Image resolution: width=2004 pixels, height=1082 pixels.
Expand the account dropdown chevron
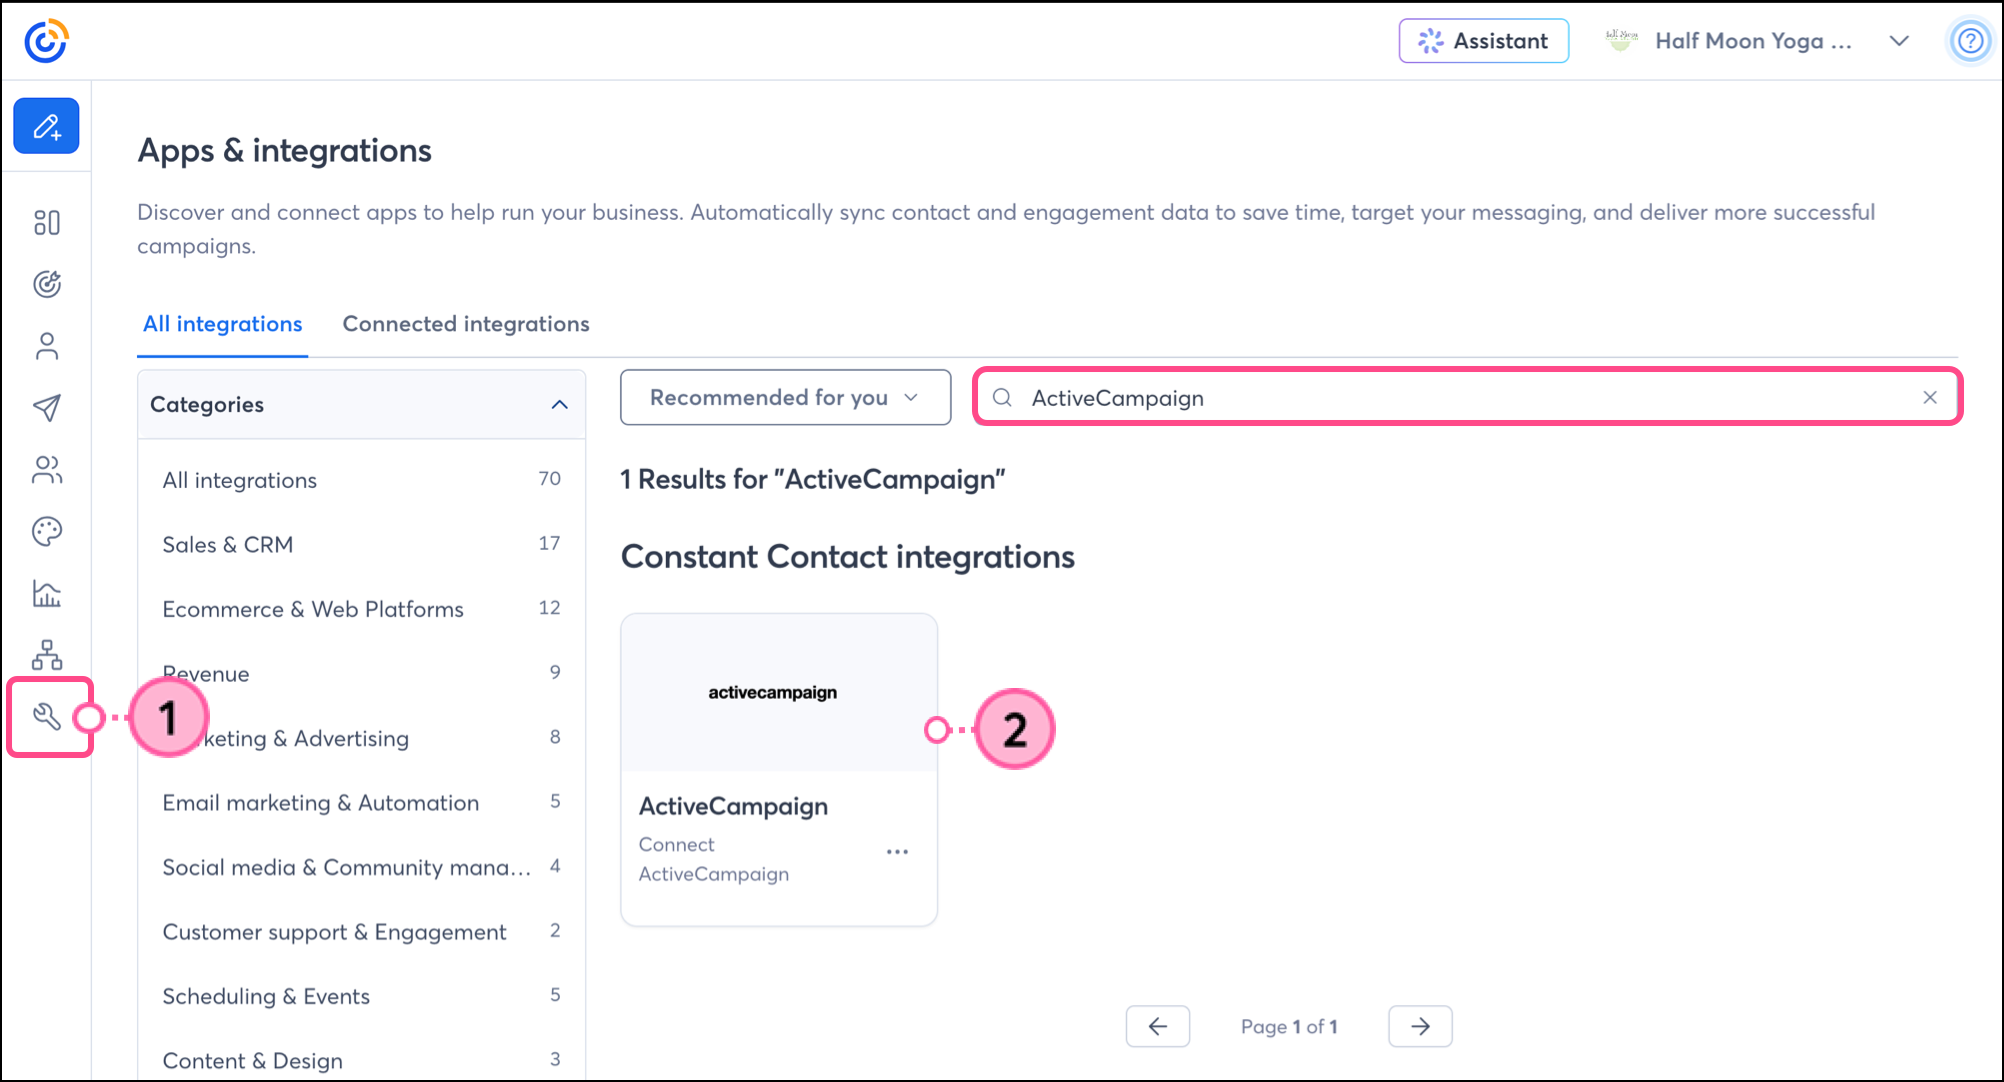pyautogui.click(x=1899, y=41)
